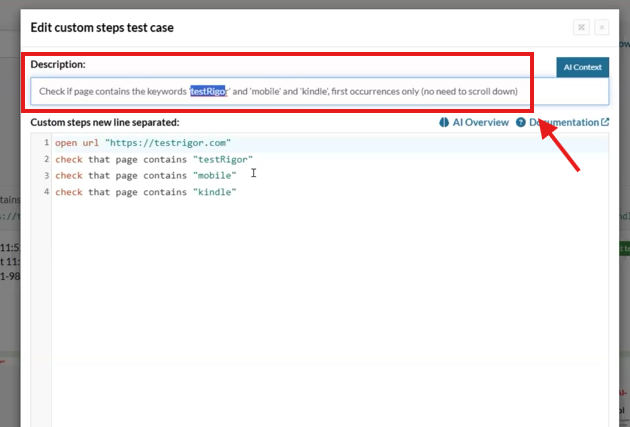This screenshot has width=630, height=427.
Task: Place cursor on check contains "kindle" line
Action: tap(146, 191)
